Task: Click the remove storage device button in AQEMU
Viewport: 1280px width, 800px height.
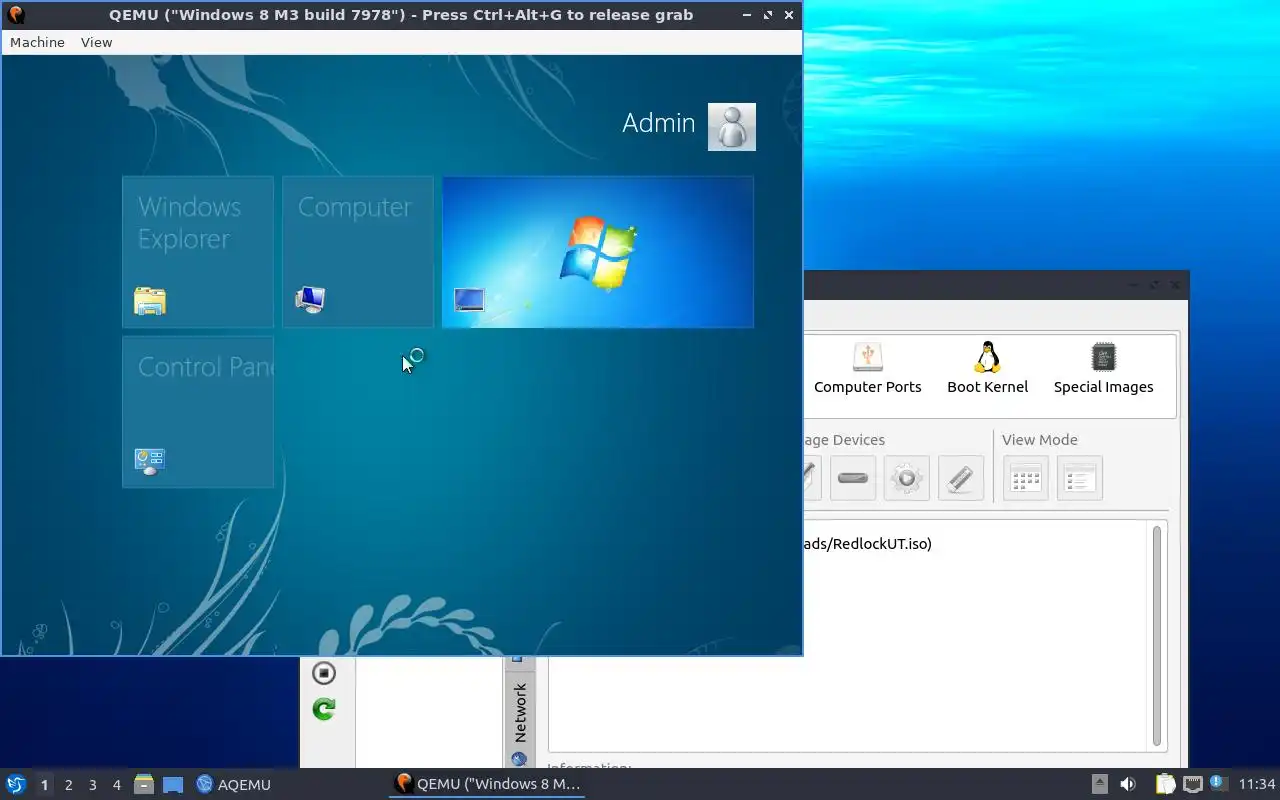Action: pyautogui.click(x=853, y=478)
